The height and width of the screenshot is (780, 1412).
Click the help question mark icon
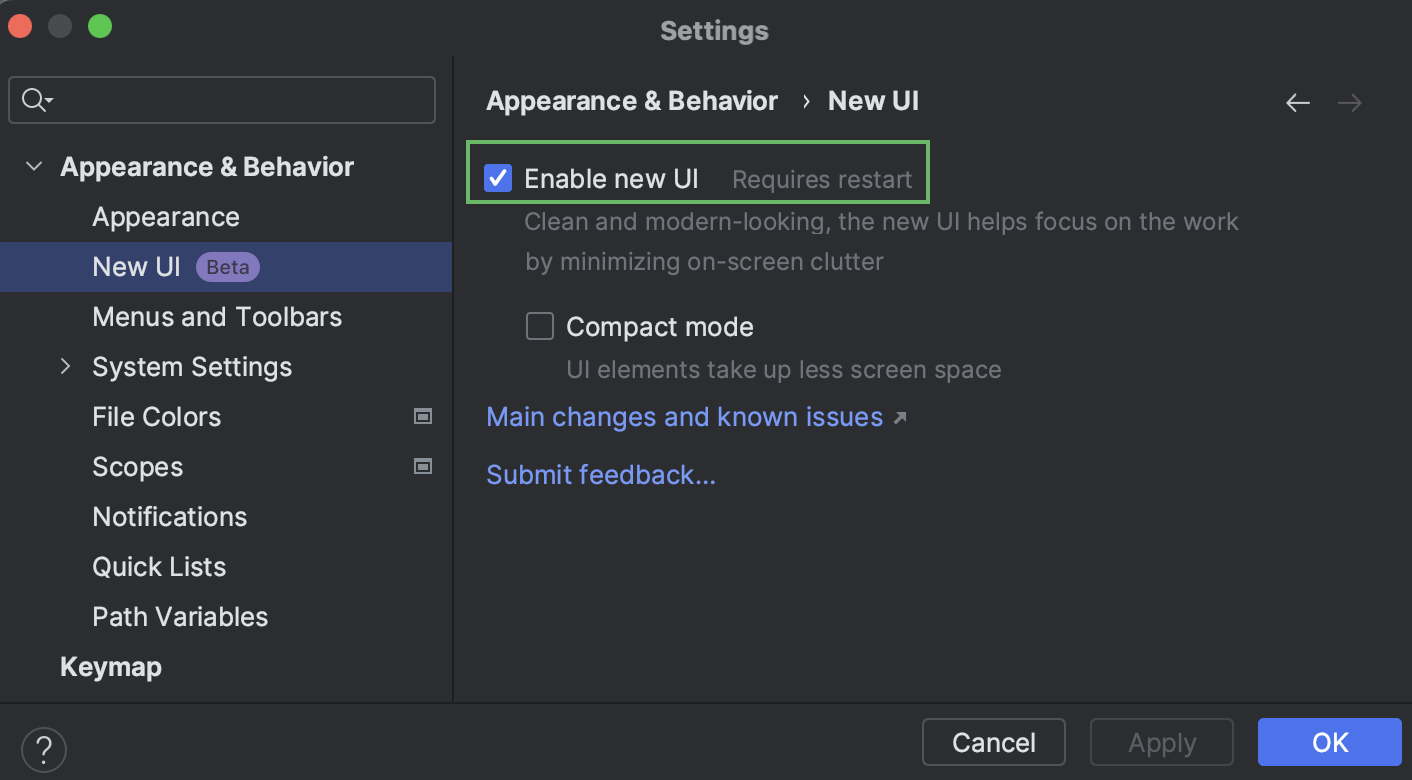pos(43,748)
